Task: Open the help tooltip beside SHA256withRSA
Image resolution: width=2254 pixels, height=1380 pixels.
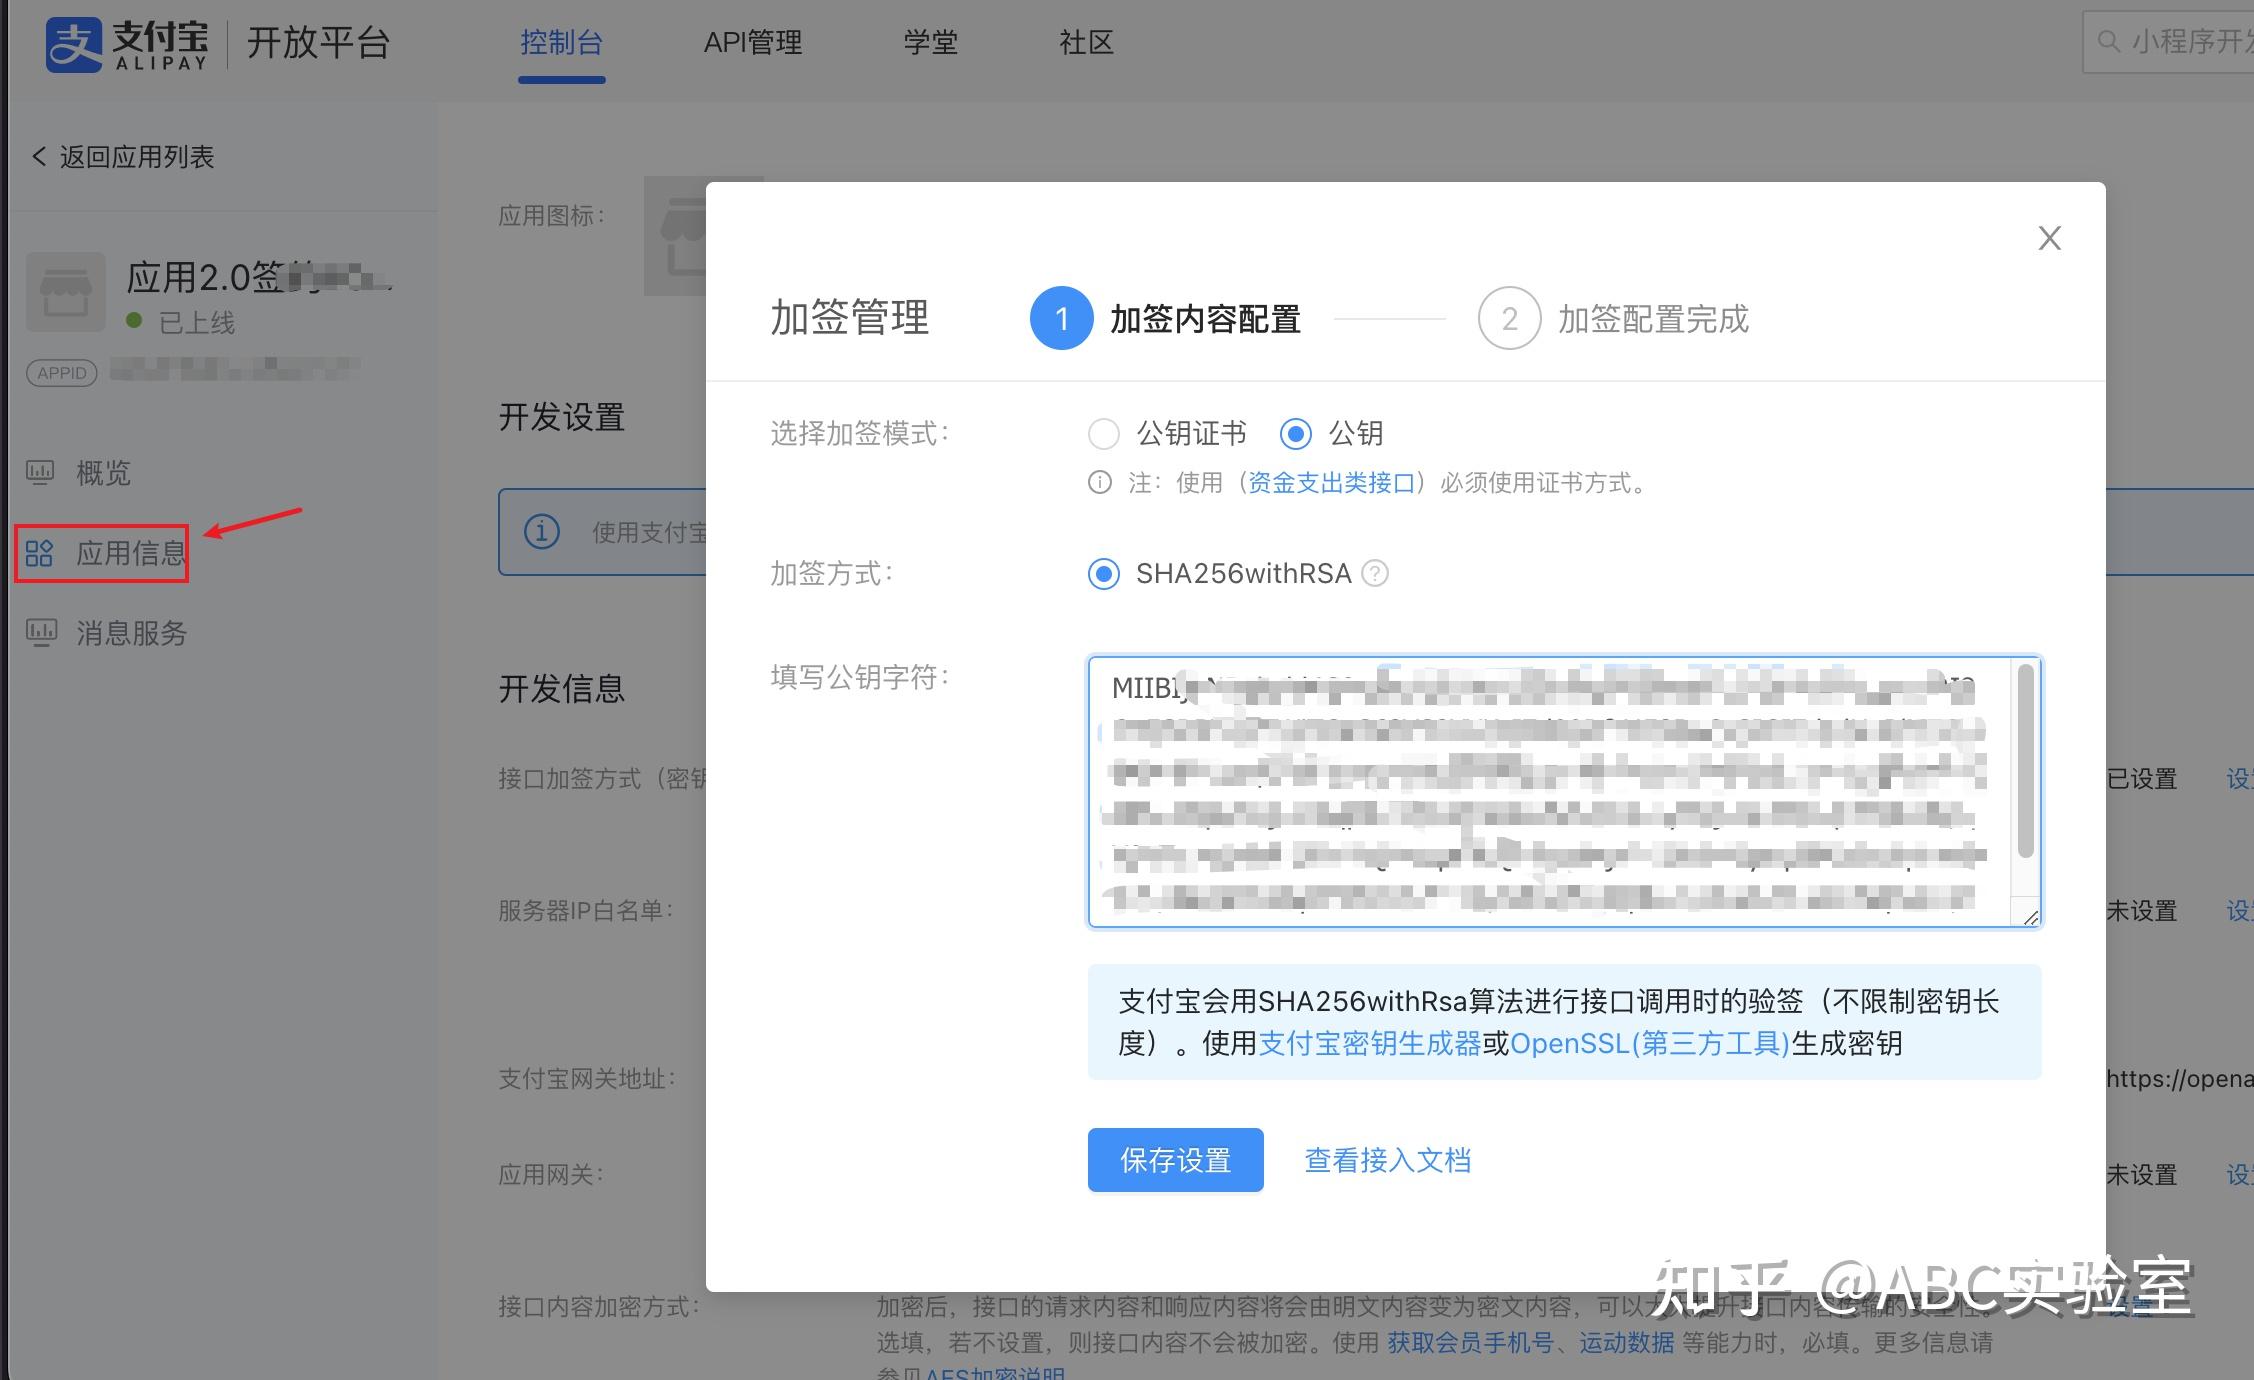Action: (1376, 573)
